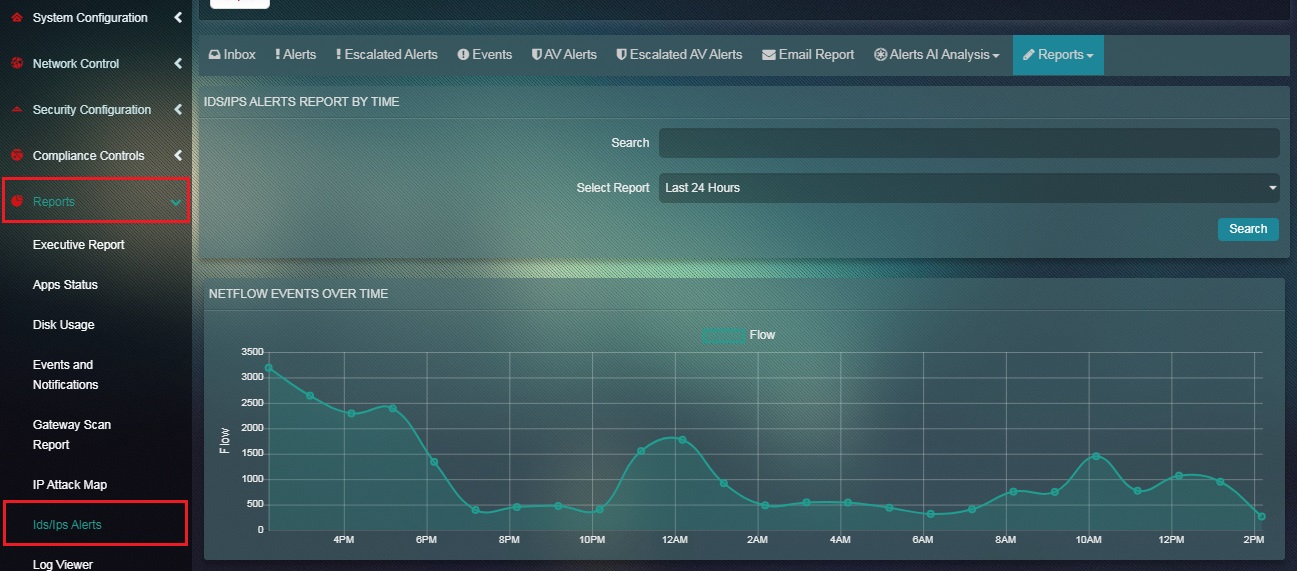The height and width of the screenshot is (571, 1297).
Task: Click the 6PM data point on chart
Action: coord(433,462)
